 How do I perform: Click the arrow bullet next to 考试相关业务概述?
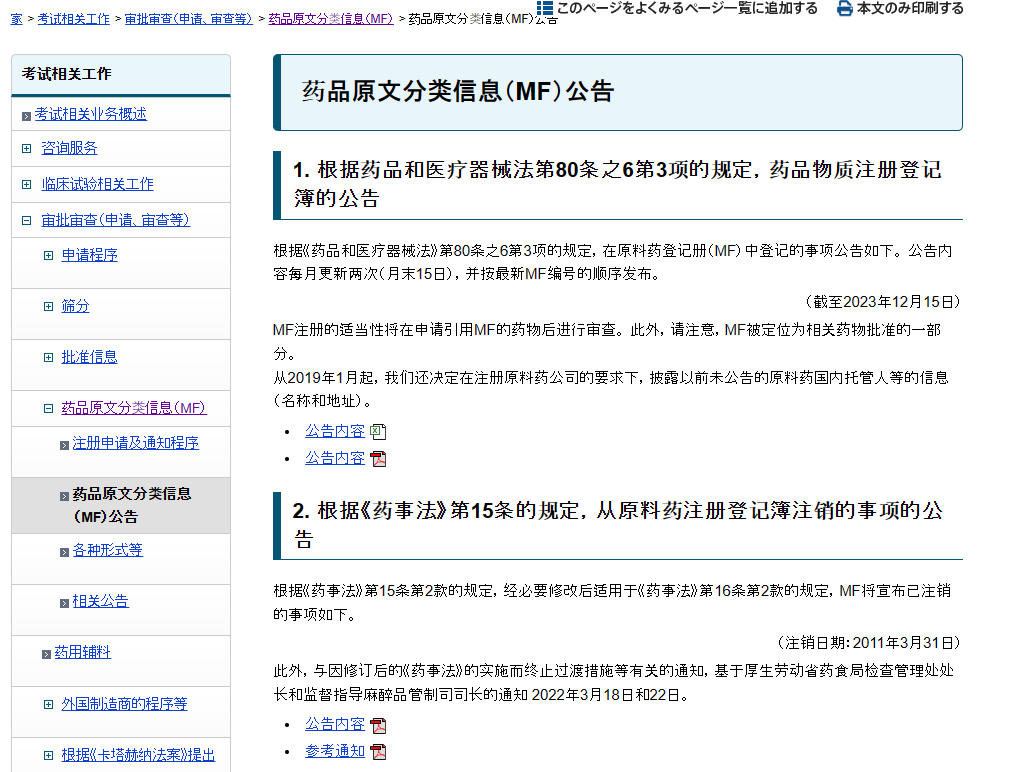(x=26, y=116)
